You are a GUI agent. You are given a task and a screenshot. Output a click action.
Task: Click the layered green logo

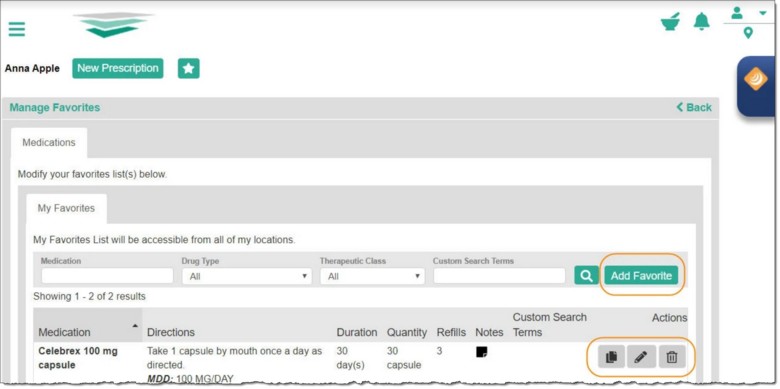114,25
